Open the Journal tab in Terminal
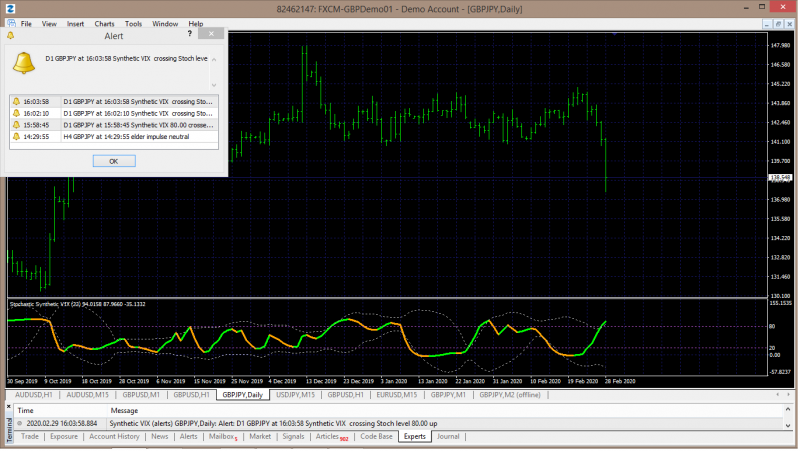800x451 pixels. click(448, 437)
